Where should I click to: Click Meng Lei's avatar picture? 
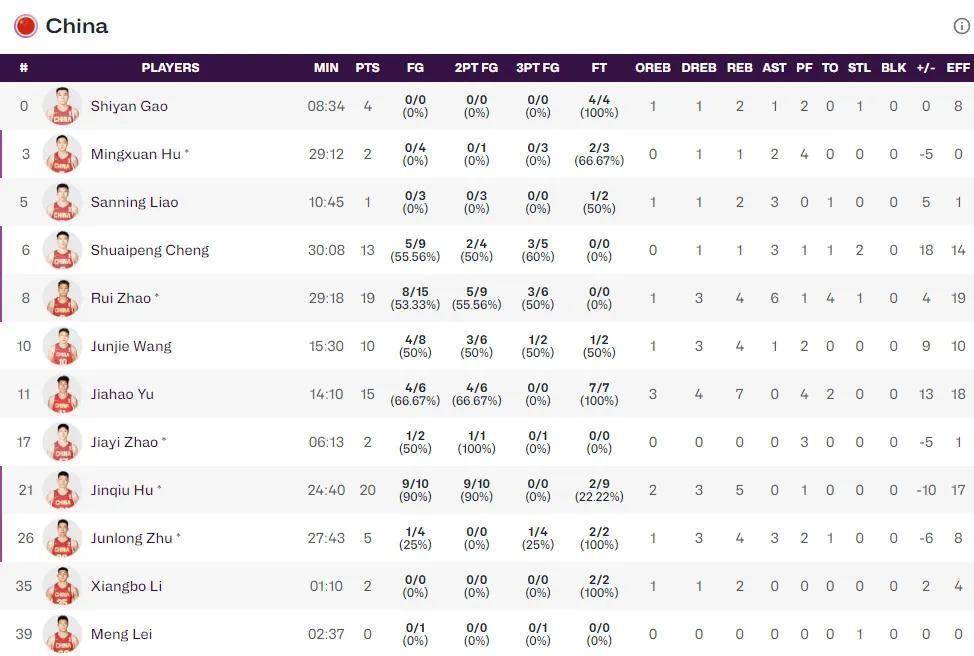pyautogui.click(x=62, y=634)
